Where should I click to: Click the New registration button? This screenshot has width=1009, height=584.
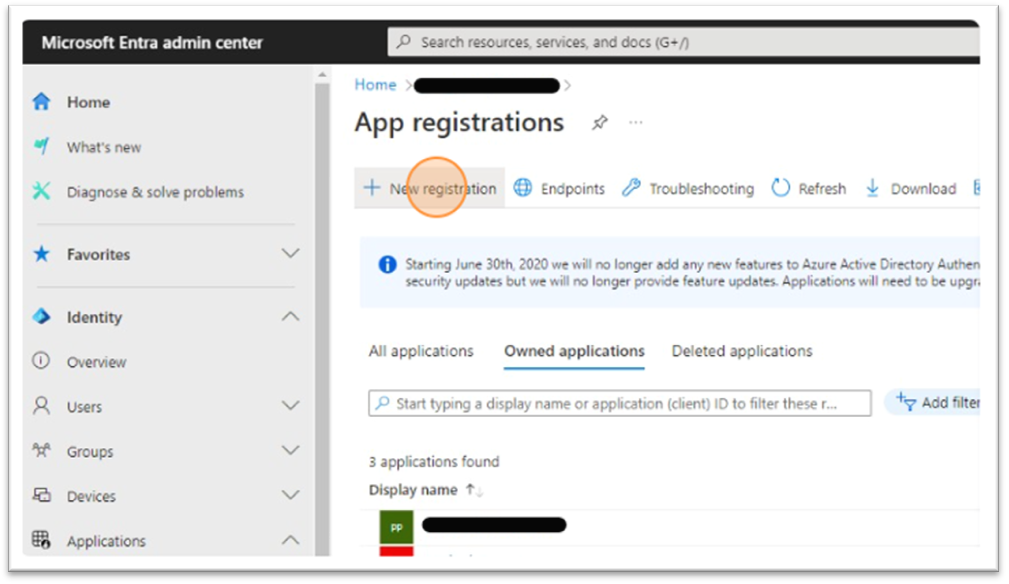430,188
